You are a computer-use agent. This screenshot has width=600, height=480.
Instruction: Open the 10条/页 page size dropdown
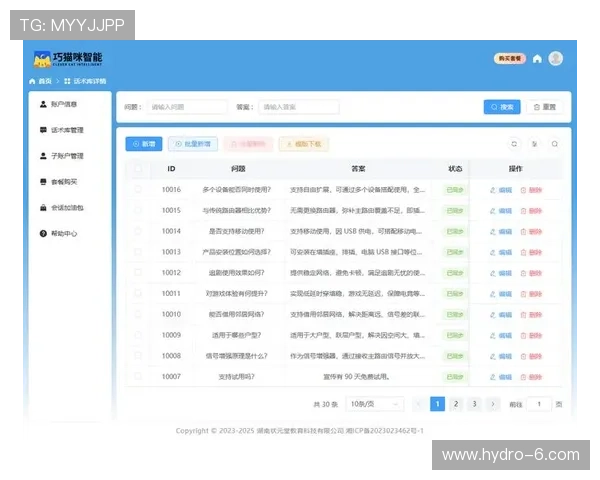(375, 404)
